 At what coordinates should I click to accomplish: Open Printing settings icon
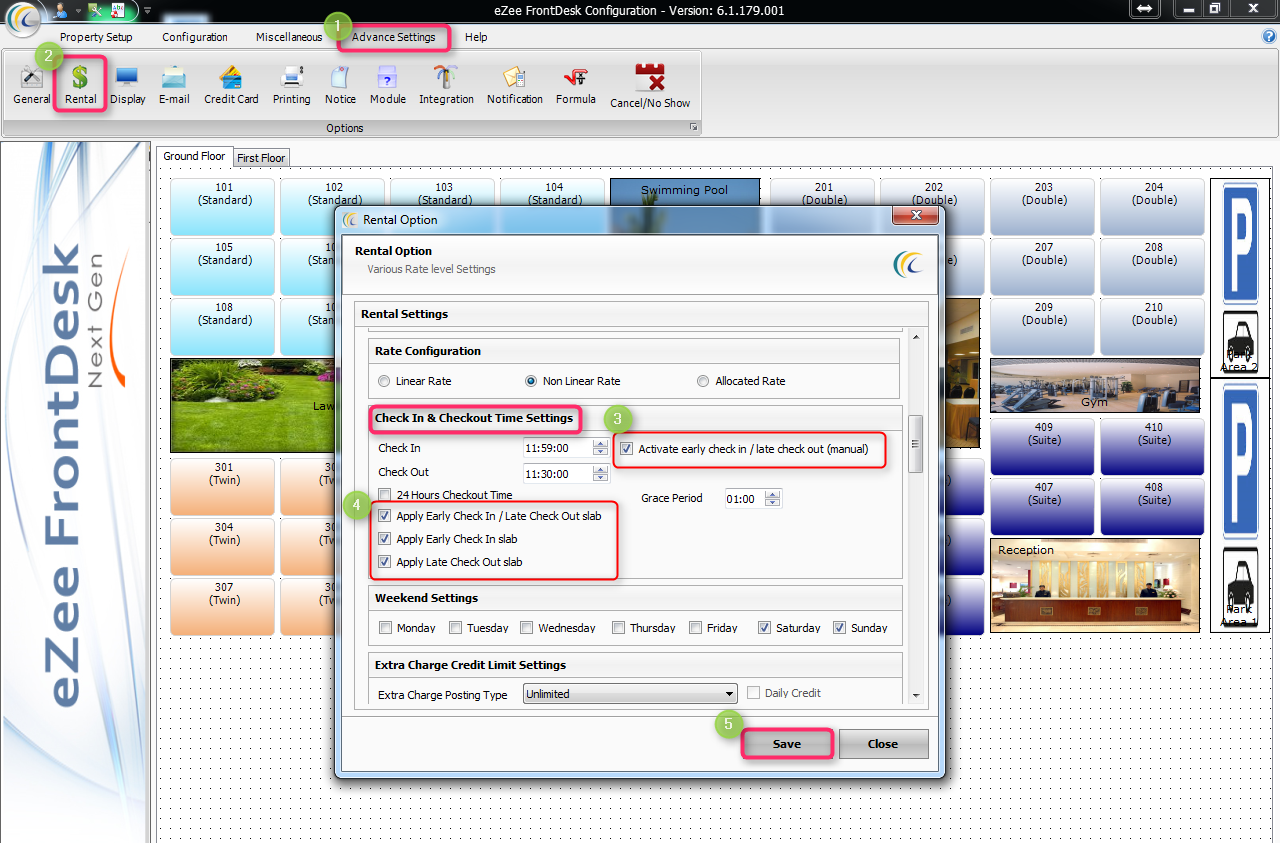pyautogui.click(x=291, y=85)
